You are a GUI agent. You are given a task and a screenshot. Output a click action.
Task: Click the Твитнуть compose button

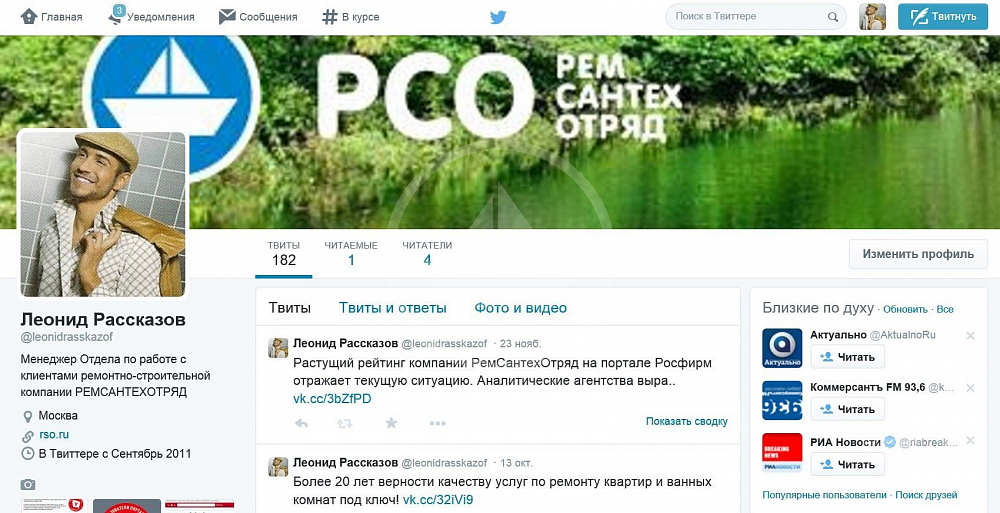tap(943, 17)
